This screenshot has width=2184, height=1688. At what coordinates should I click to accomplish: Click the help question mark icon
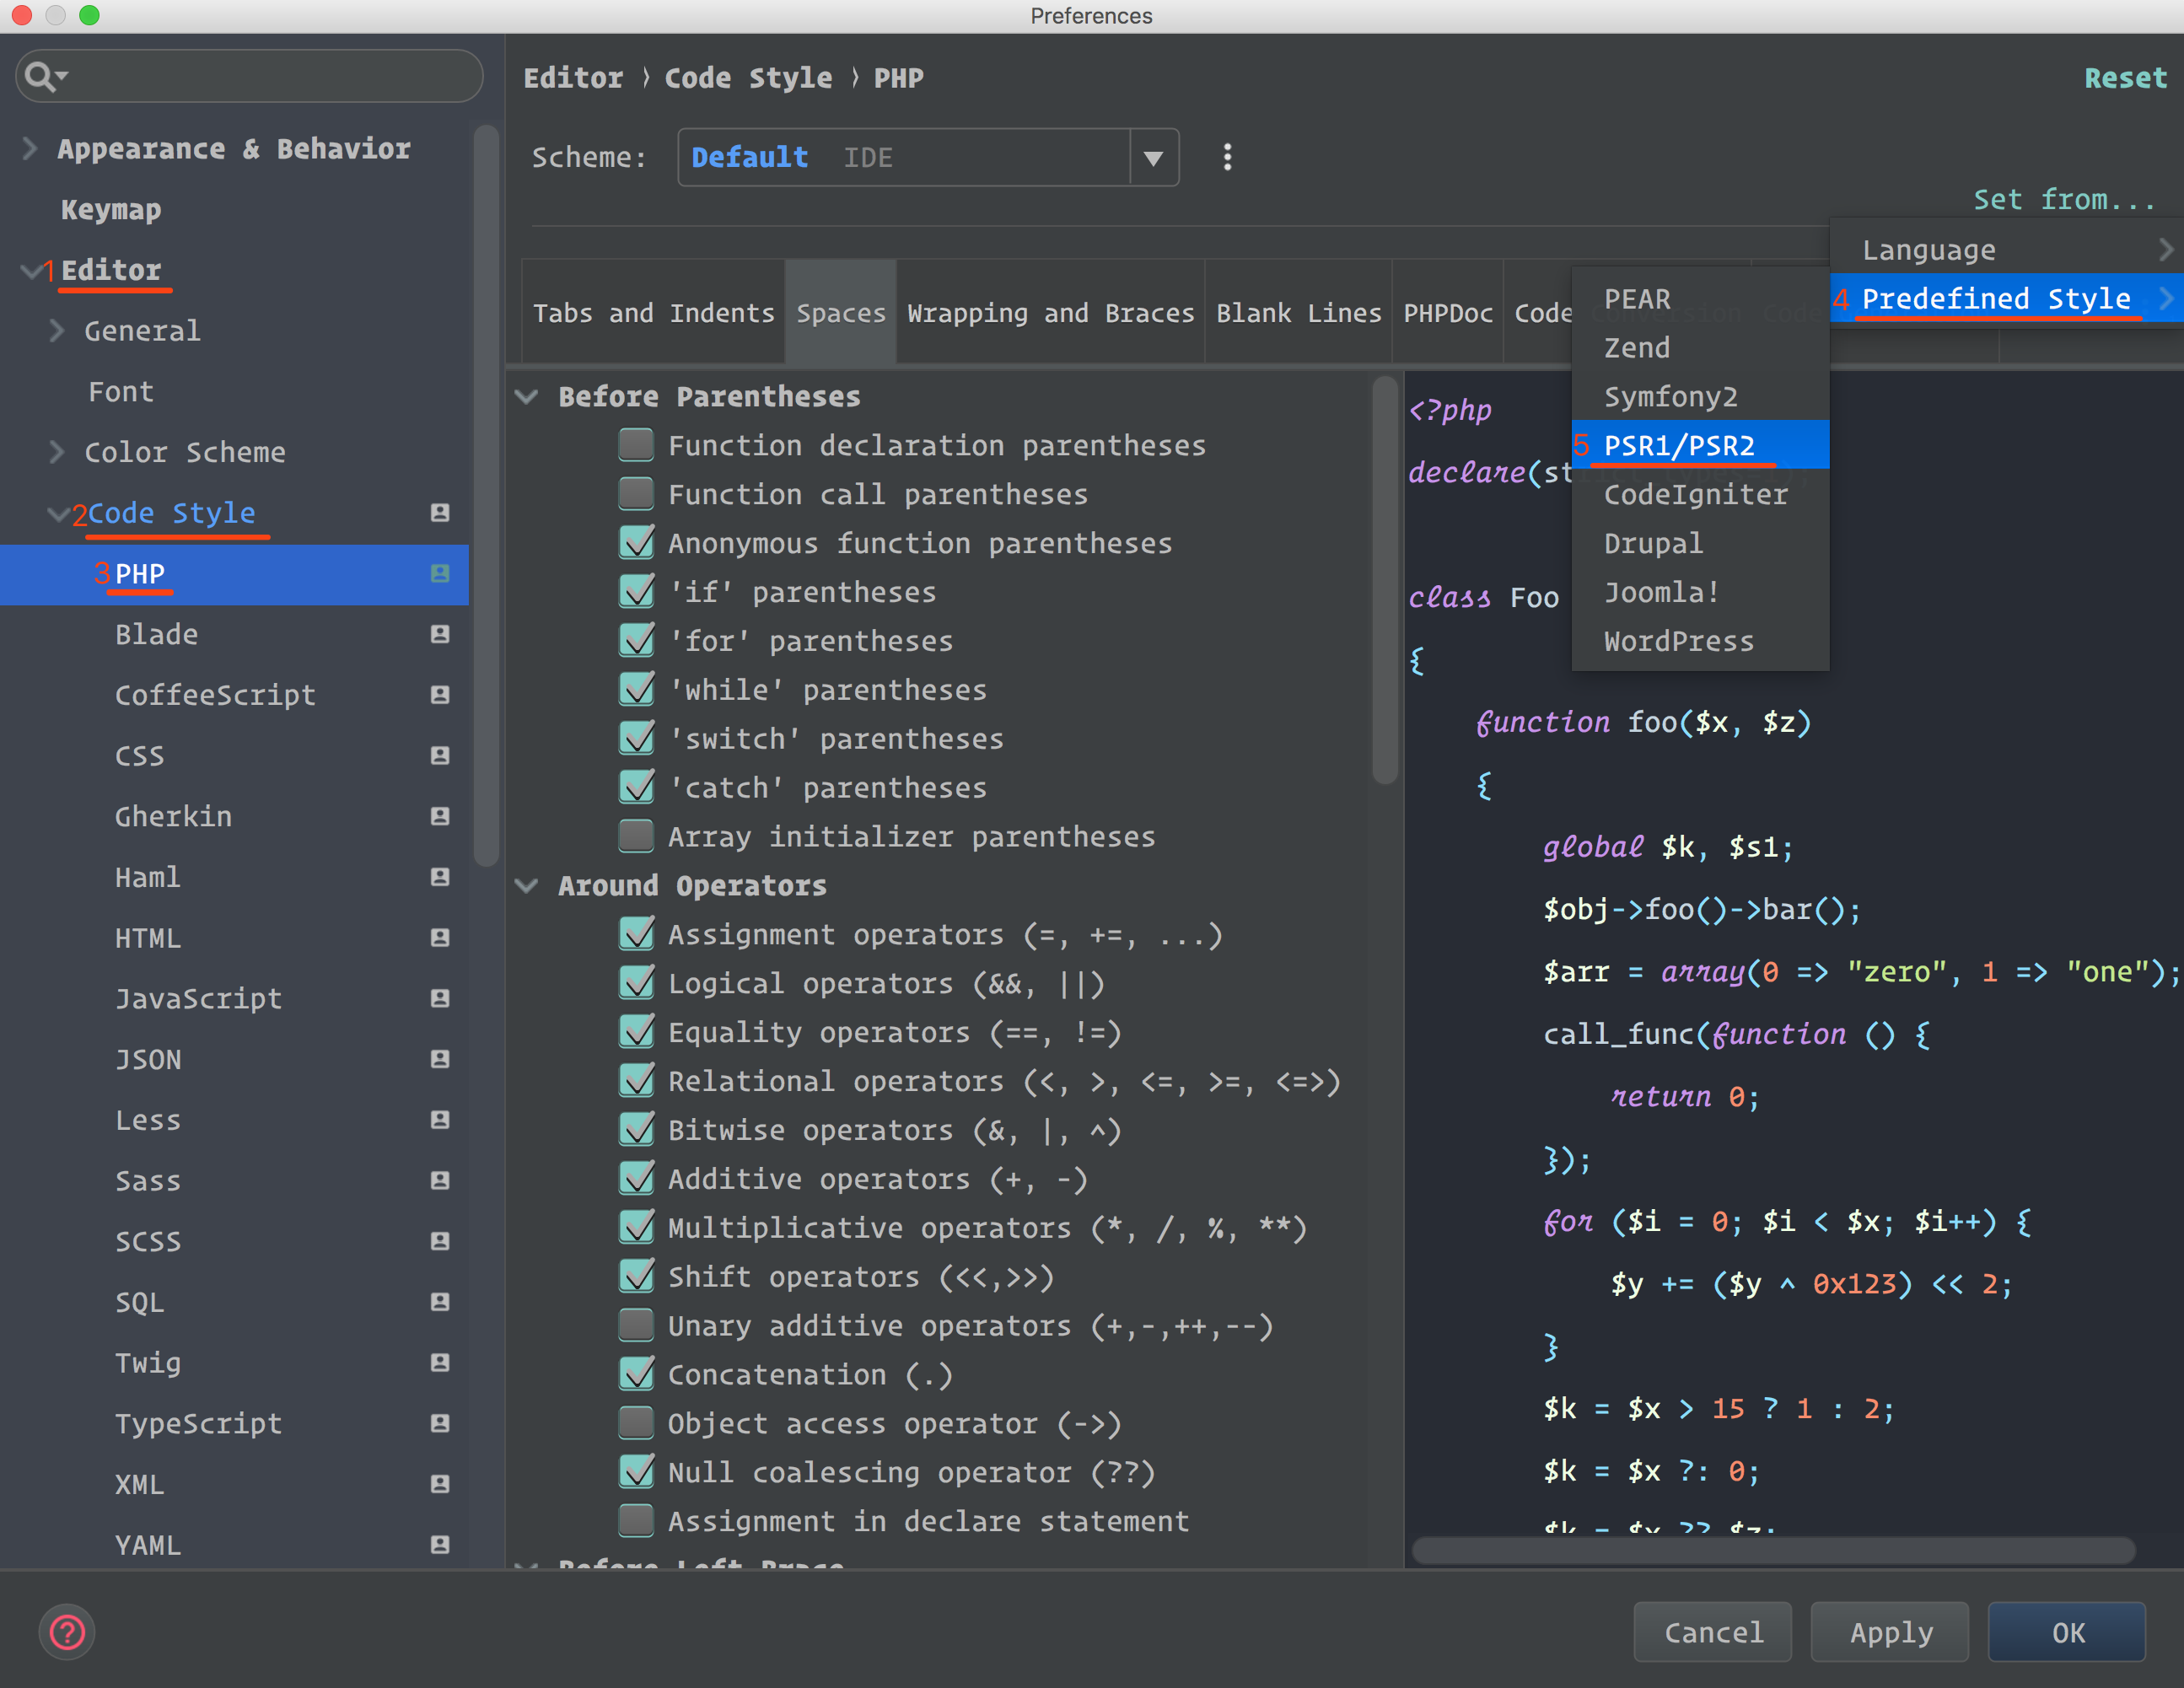pos(67,1632)
